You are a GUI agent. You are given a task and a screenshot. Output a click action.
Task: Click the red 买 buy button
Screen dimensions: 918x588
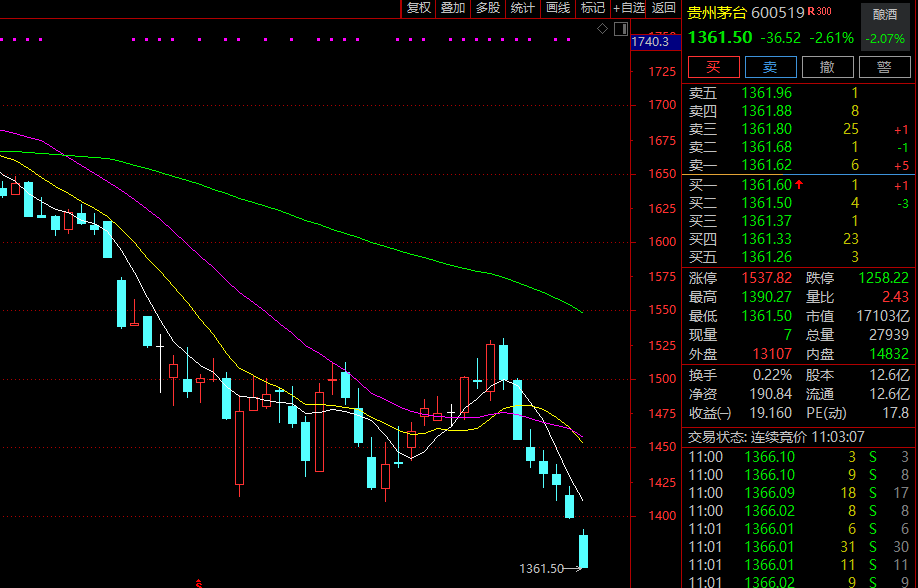pos(714,67)
